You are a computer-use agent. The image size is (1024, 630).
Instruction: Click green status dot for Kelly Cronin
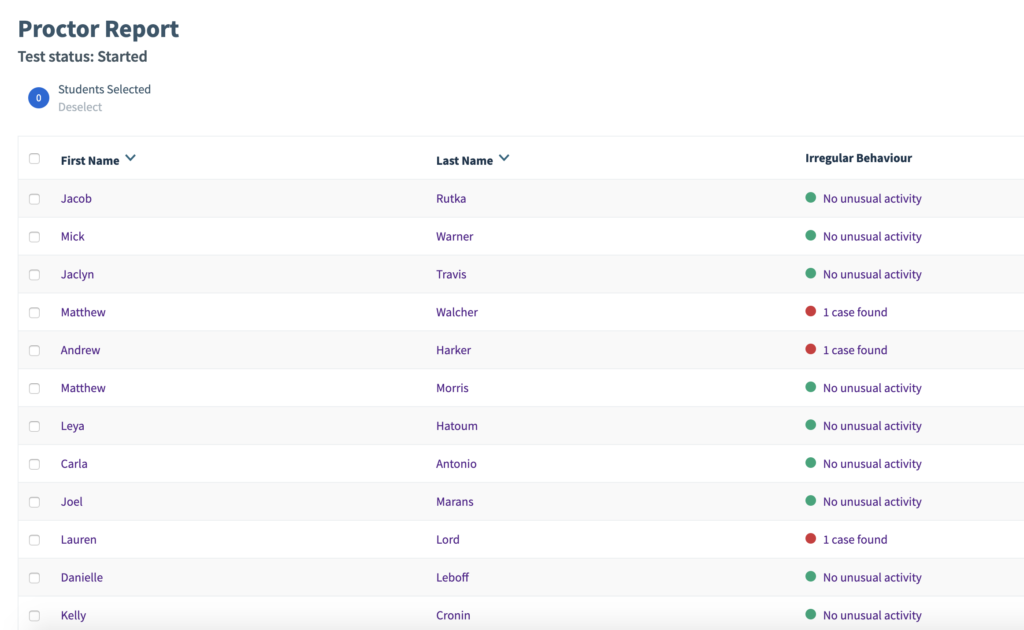pos(810,614)
